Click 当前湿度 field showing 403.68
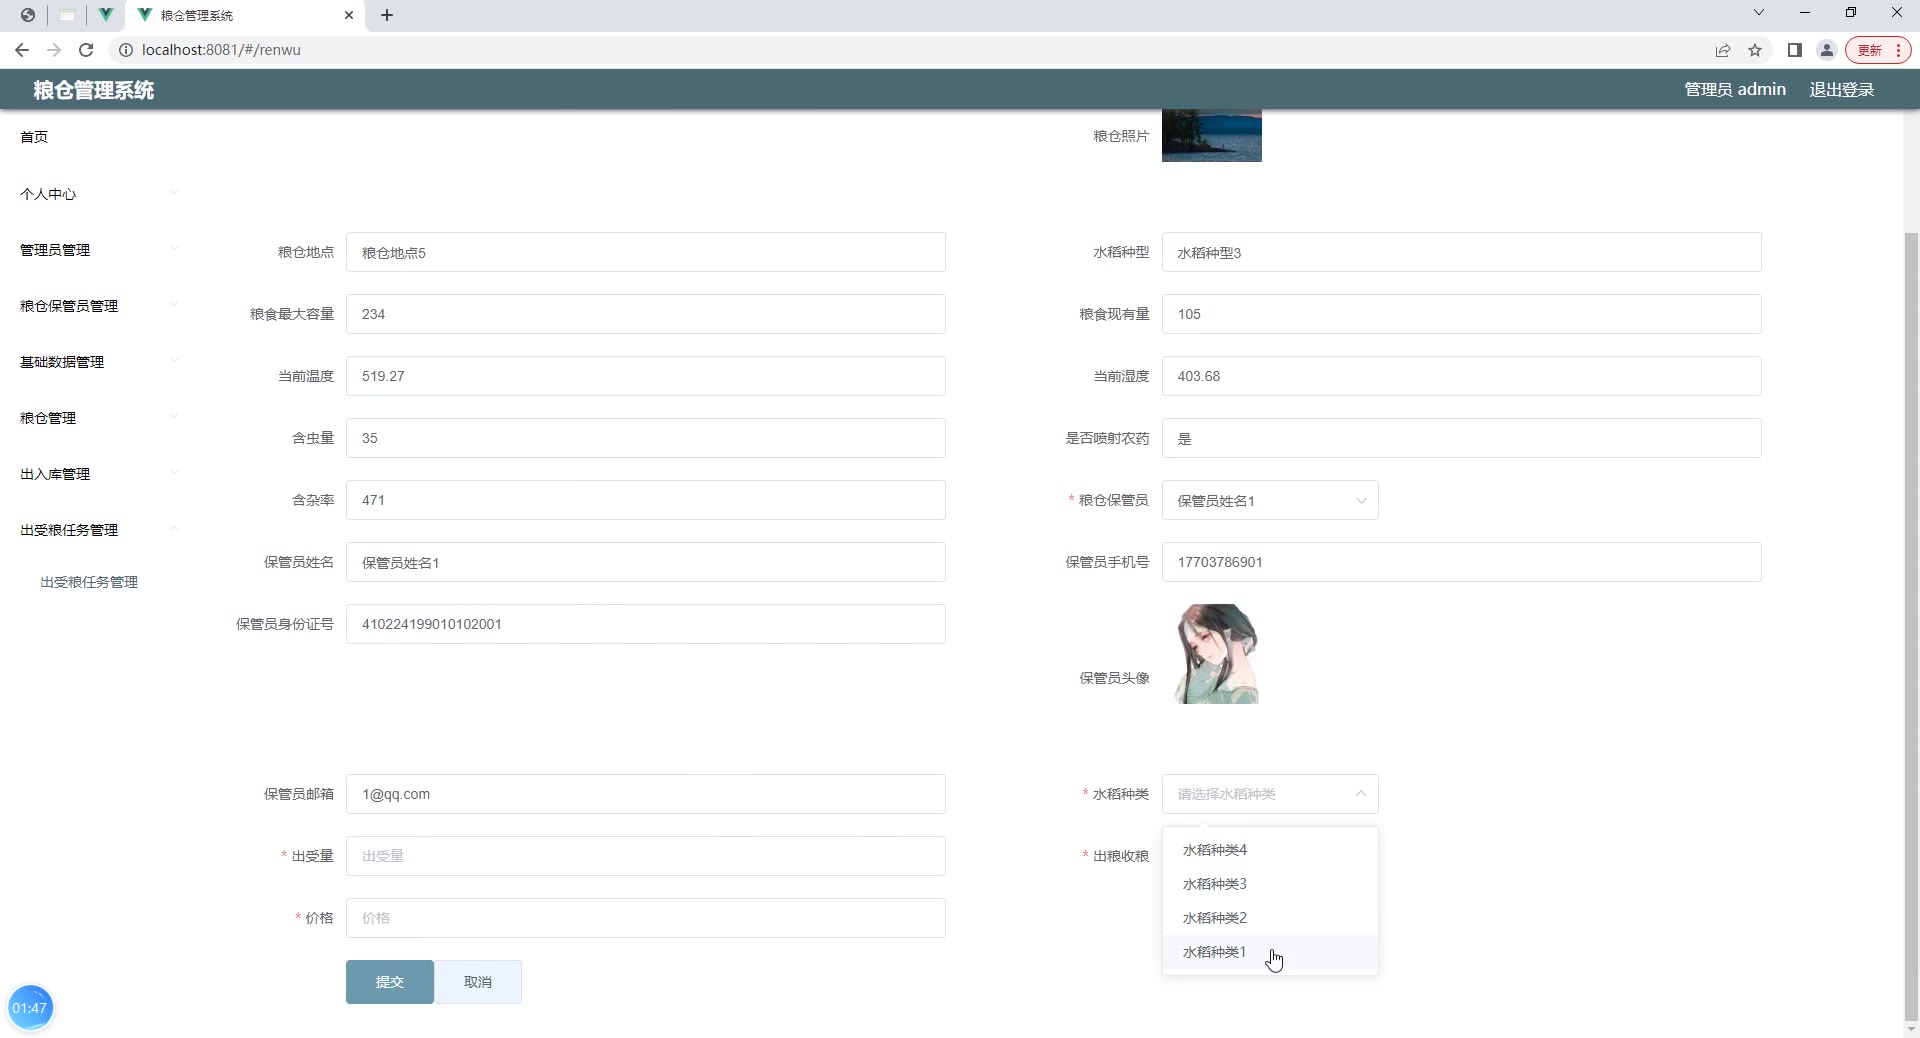Screen dimensions: 1920x1038 [1462, 376]
